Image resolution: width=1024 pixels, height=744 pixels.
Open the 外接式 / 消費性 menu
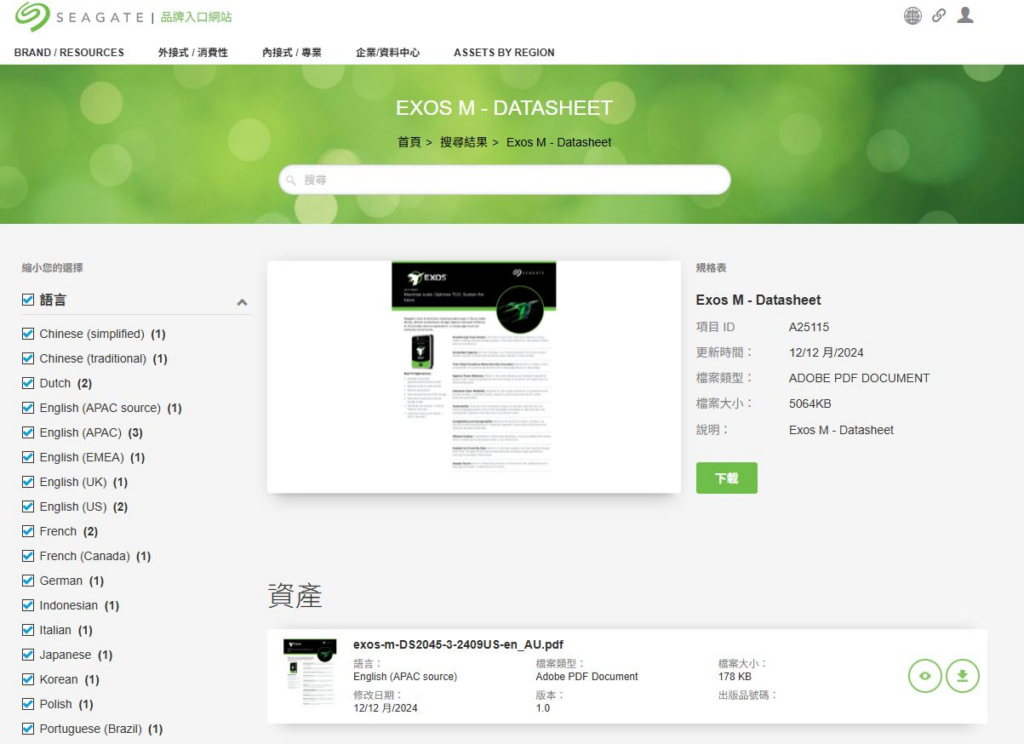(x=193, y=52)
